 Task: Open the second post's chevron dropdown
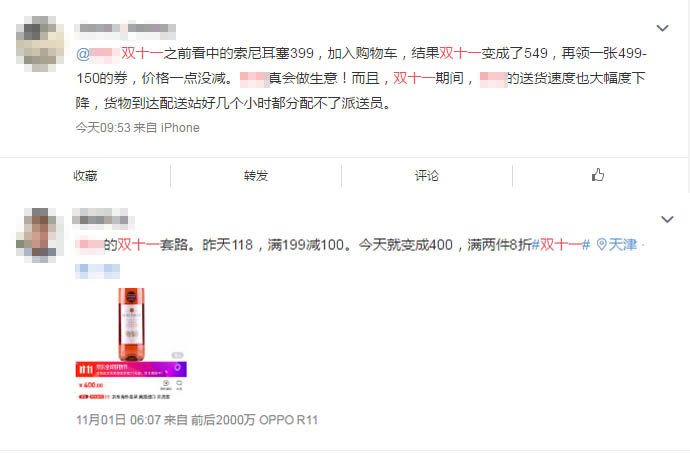click(667, 219)
